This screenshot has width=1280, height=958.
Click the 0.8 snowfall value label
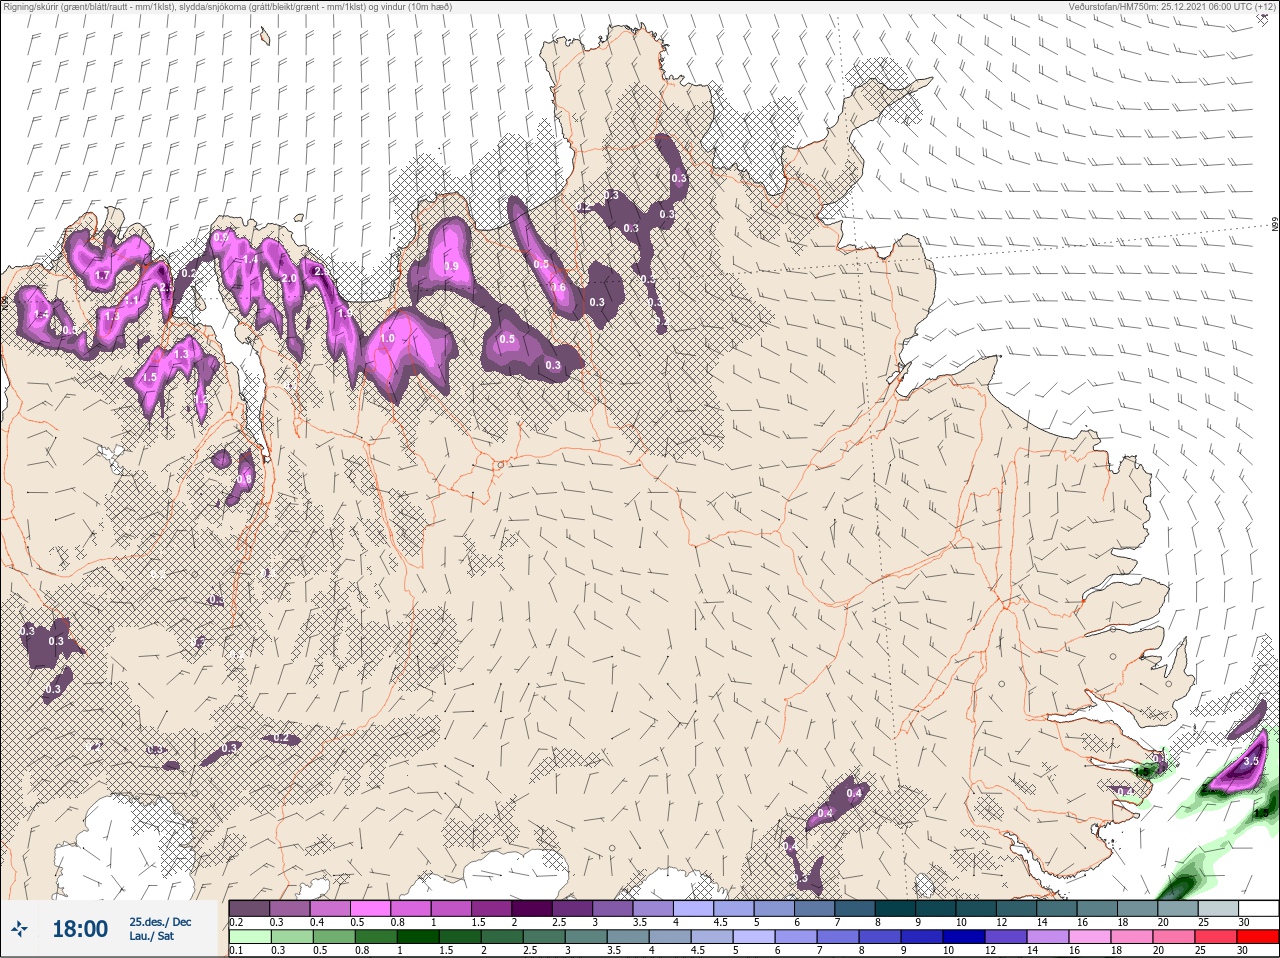[244, 480]
